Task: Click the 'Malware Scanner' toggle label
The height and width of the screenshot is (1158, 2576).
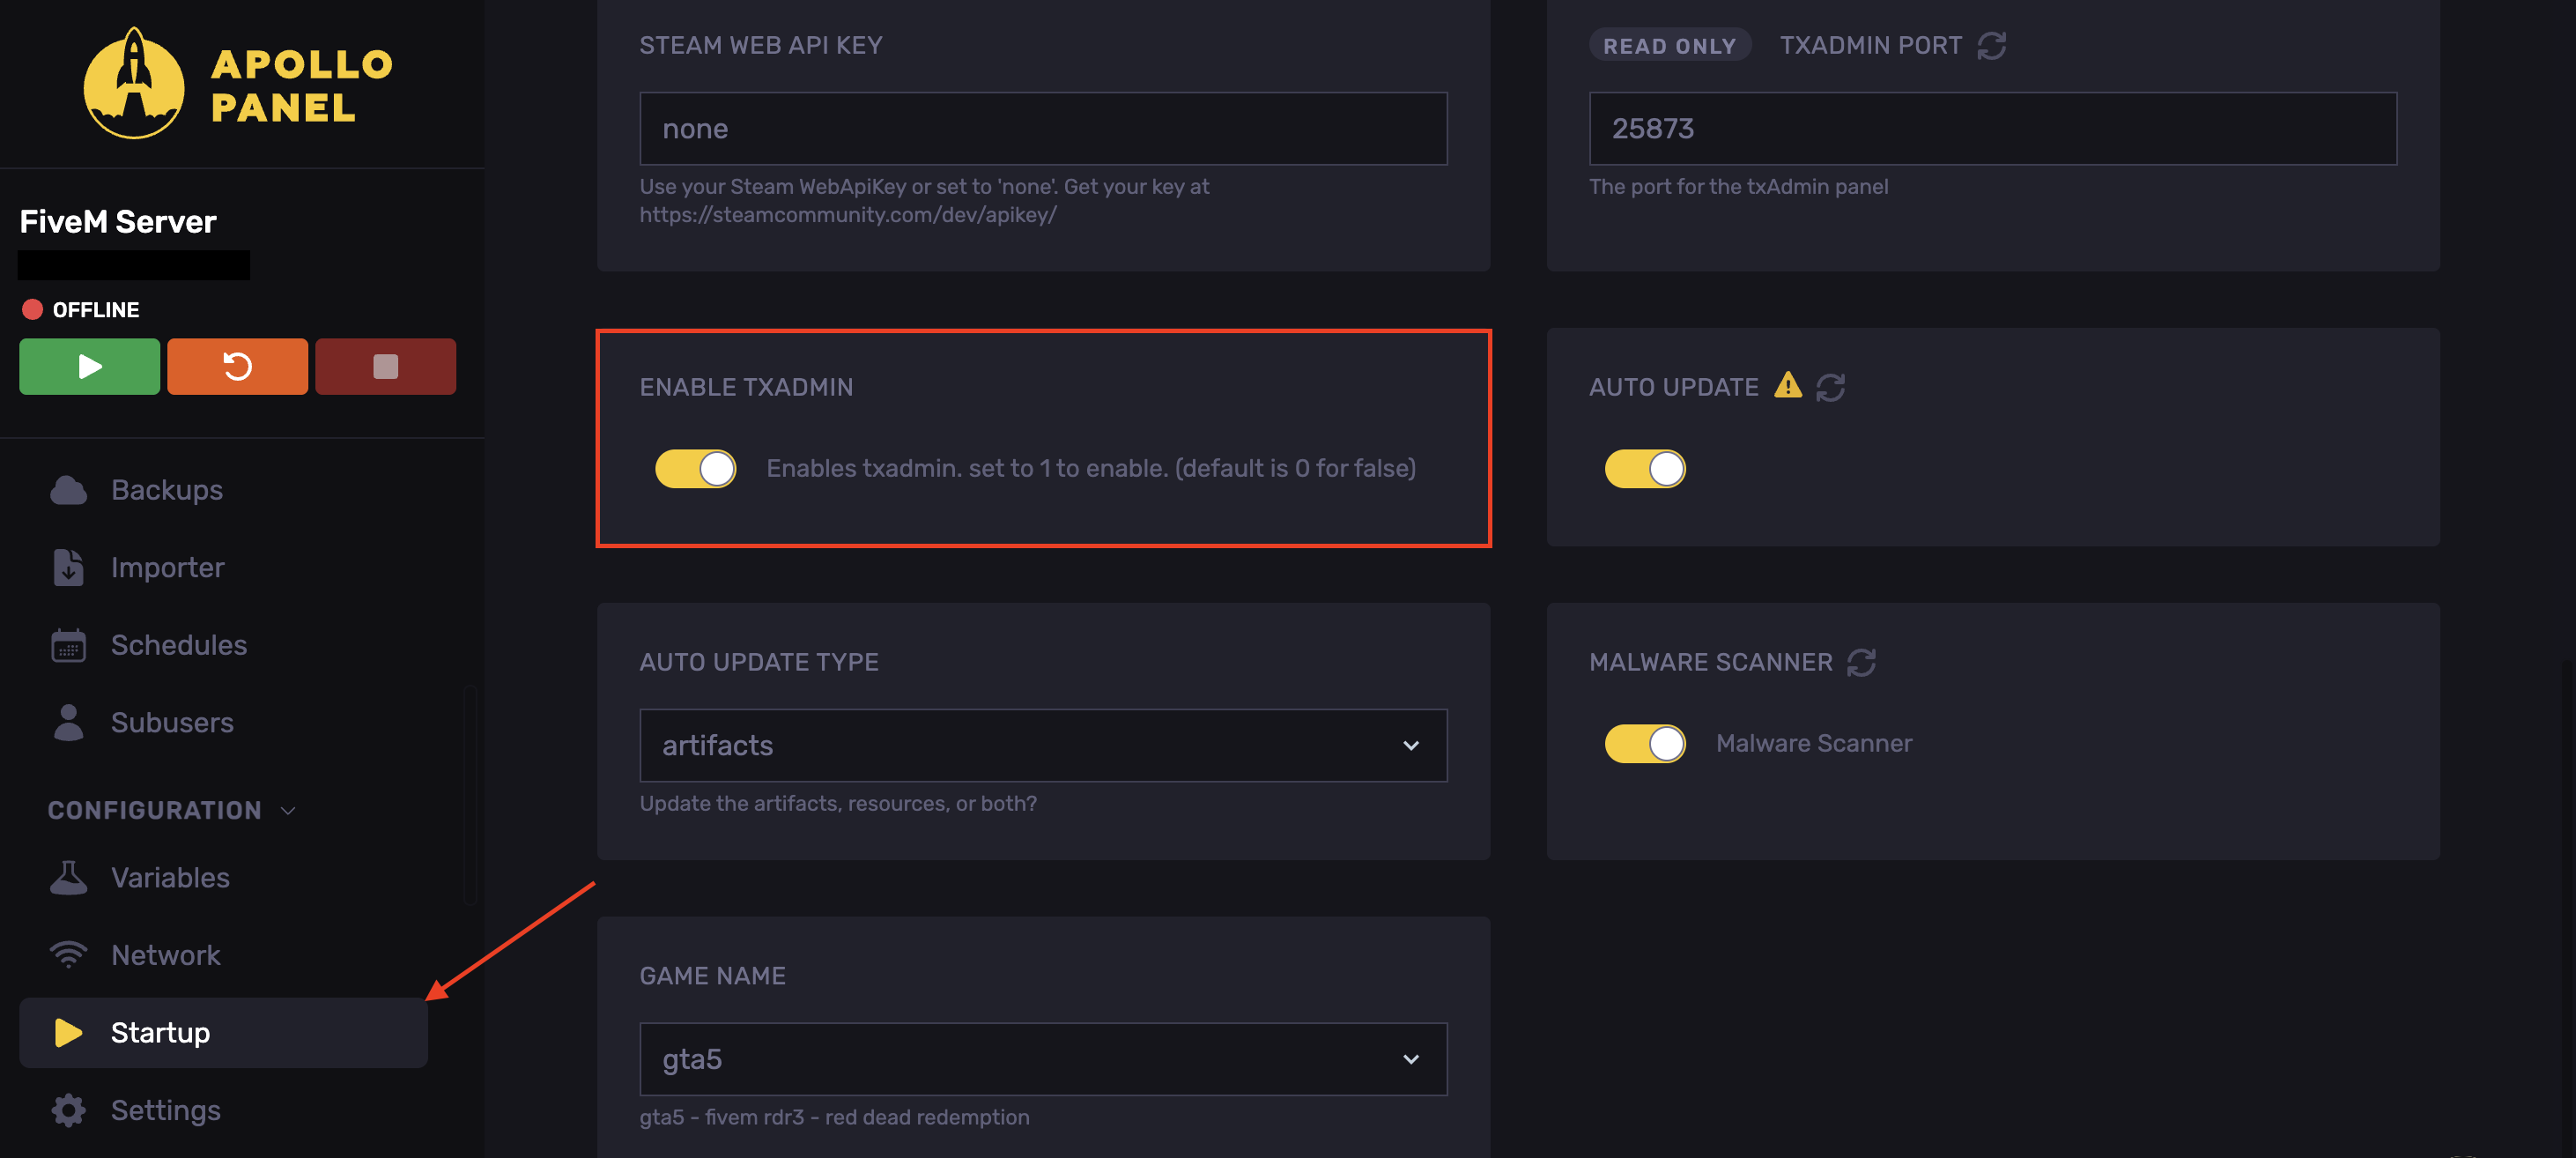Action: coord(1814,743)
